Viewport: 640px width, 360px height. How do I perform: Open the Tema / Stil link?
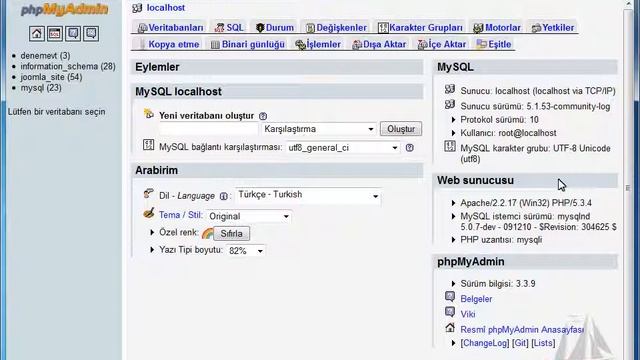[180, 215]
